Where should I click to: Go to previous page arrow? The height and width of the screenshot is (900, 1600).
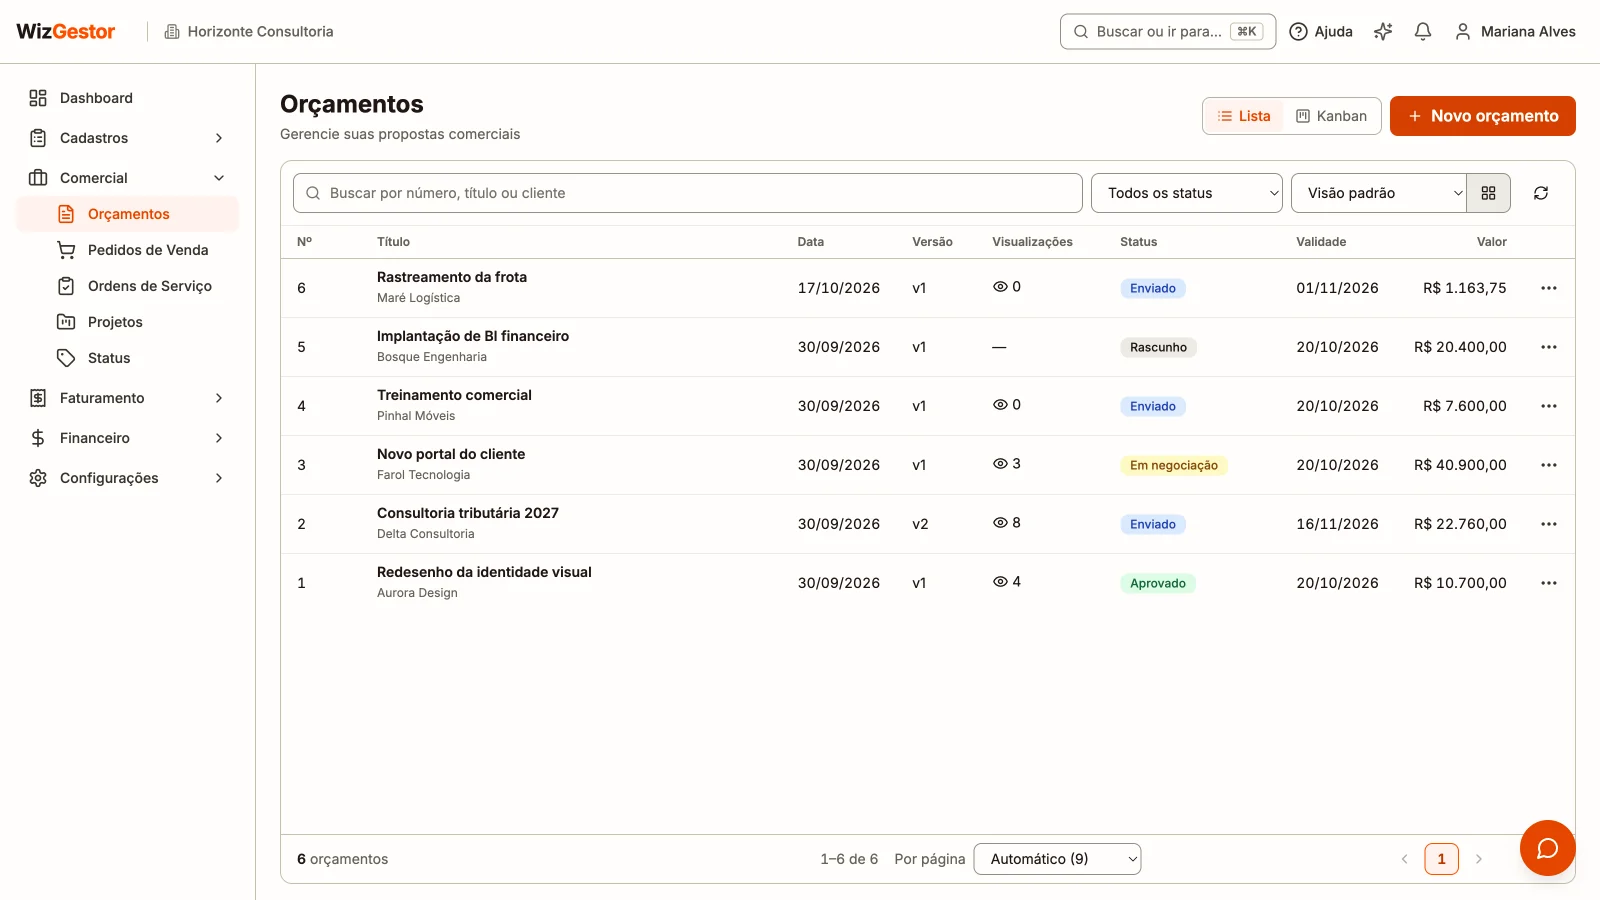point(1404,859)
